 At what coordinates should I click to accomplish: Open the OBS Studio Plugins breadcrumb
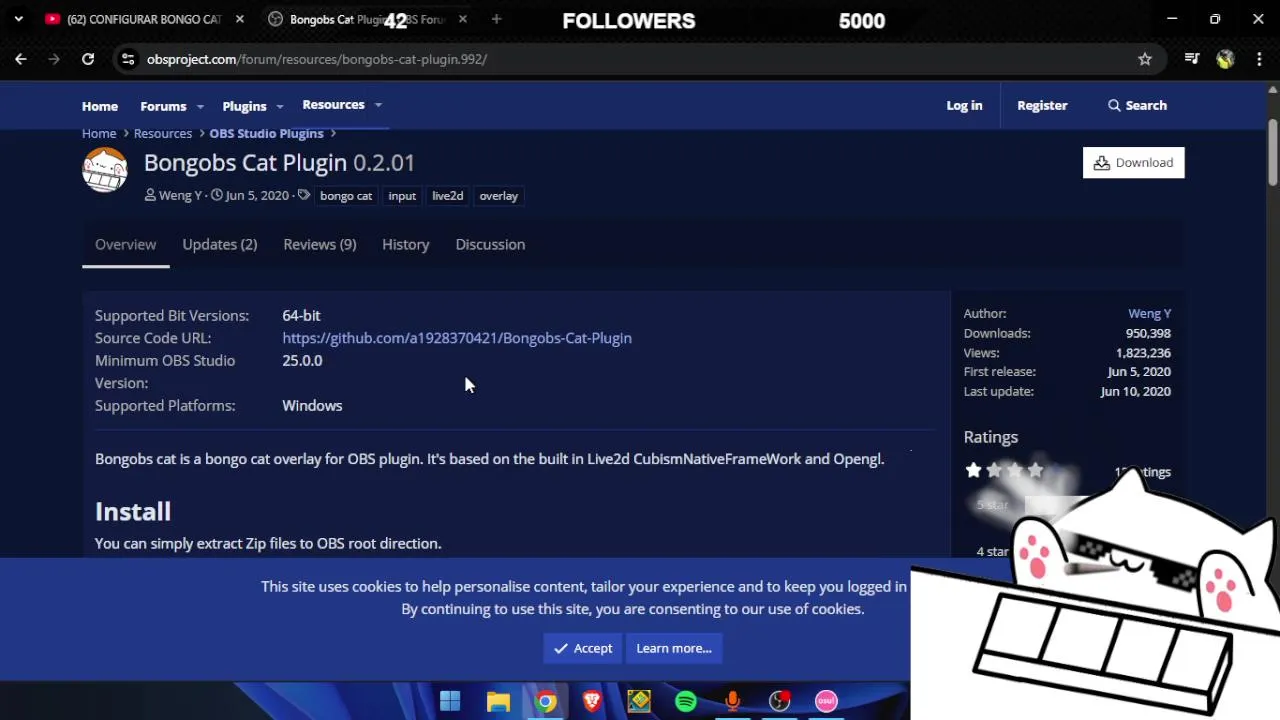[x=266, y=133]
